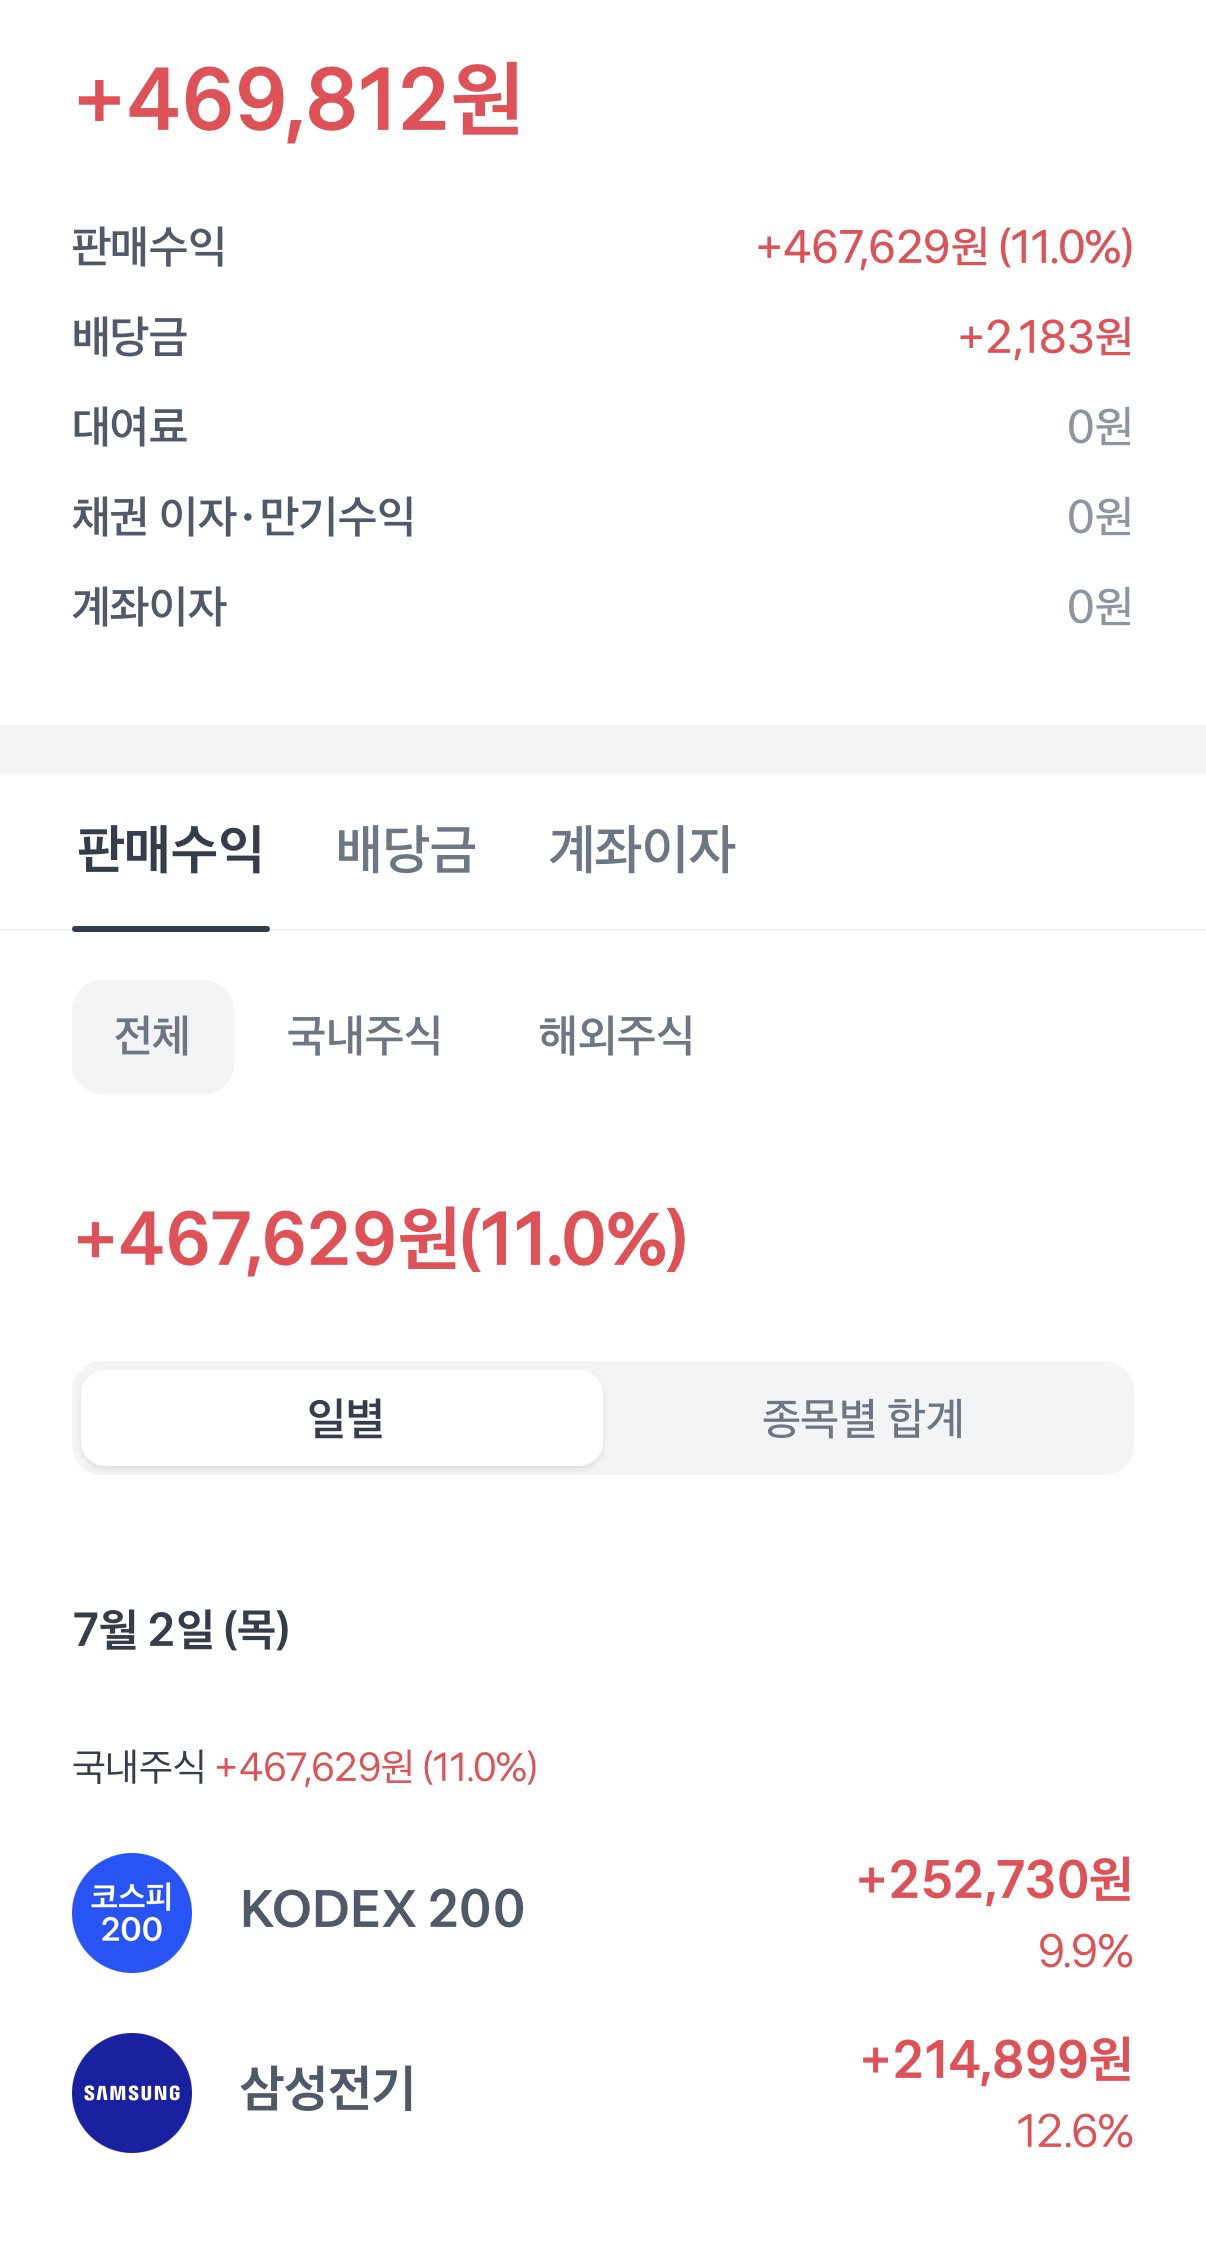Select the 국내주식 filter chip
The width and height of the screenshot is (1206, 2262).
(364, 1036)
